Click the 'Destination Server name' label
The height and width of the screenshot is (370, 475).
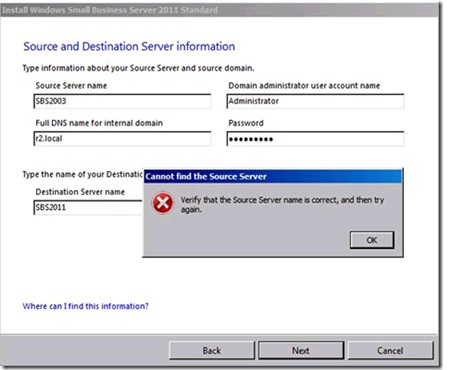(80, 192)
